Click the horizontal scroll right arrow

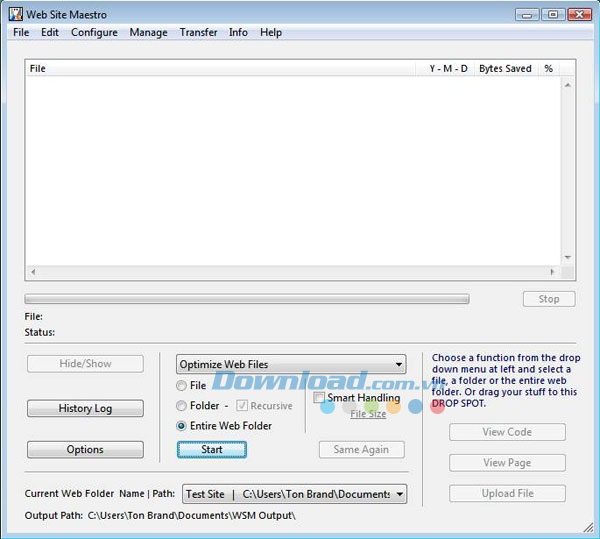552,272
